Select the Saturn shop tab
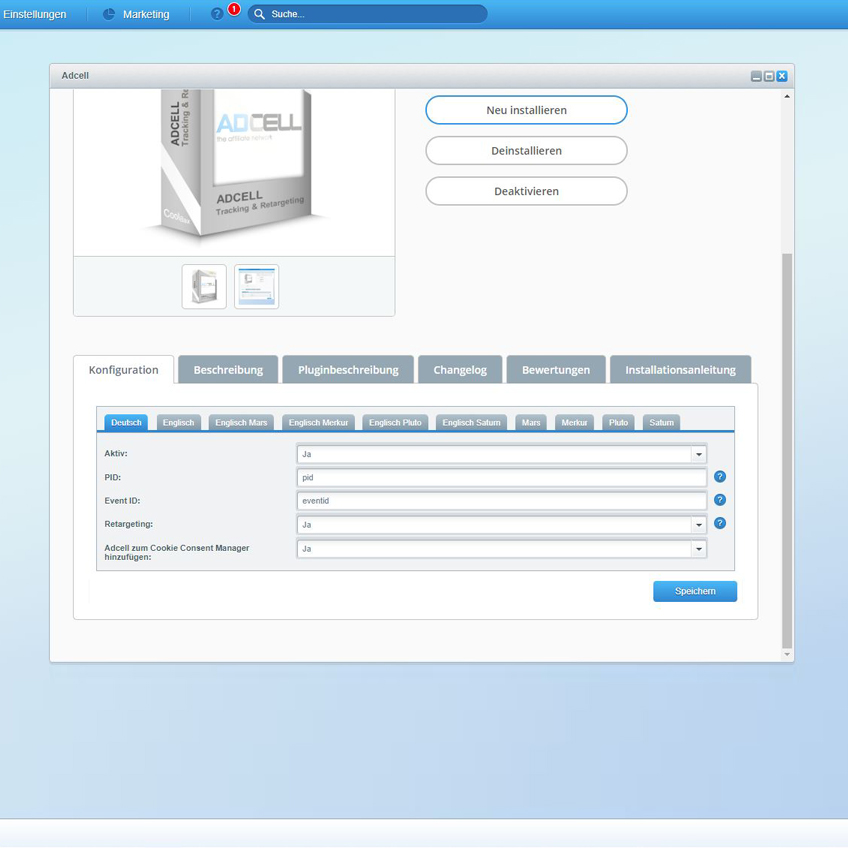 pos(661,422)
